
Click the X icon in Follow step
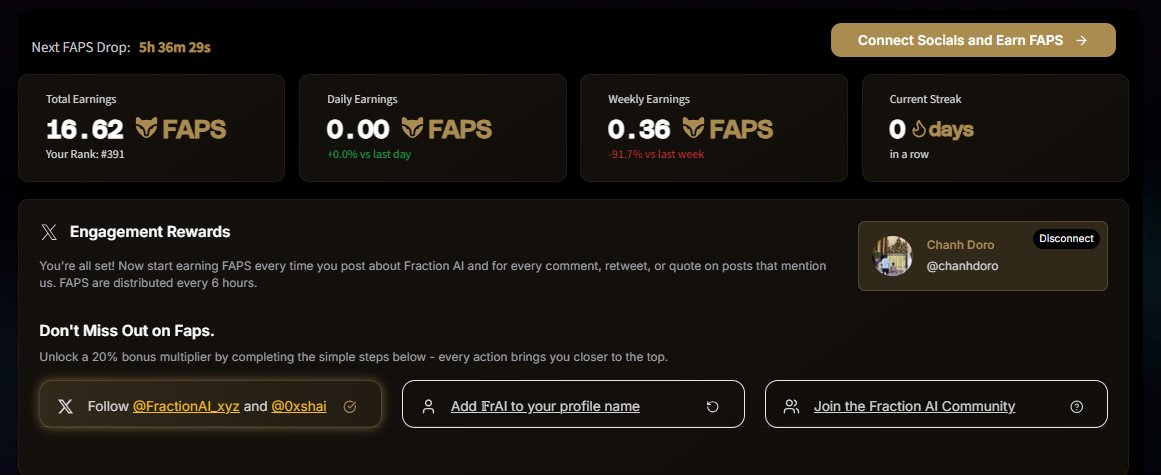[x=66, y=406]
